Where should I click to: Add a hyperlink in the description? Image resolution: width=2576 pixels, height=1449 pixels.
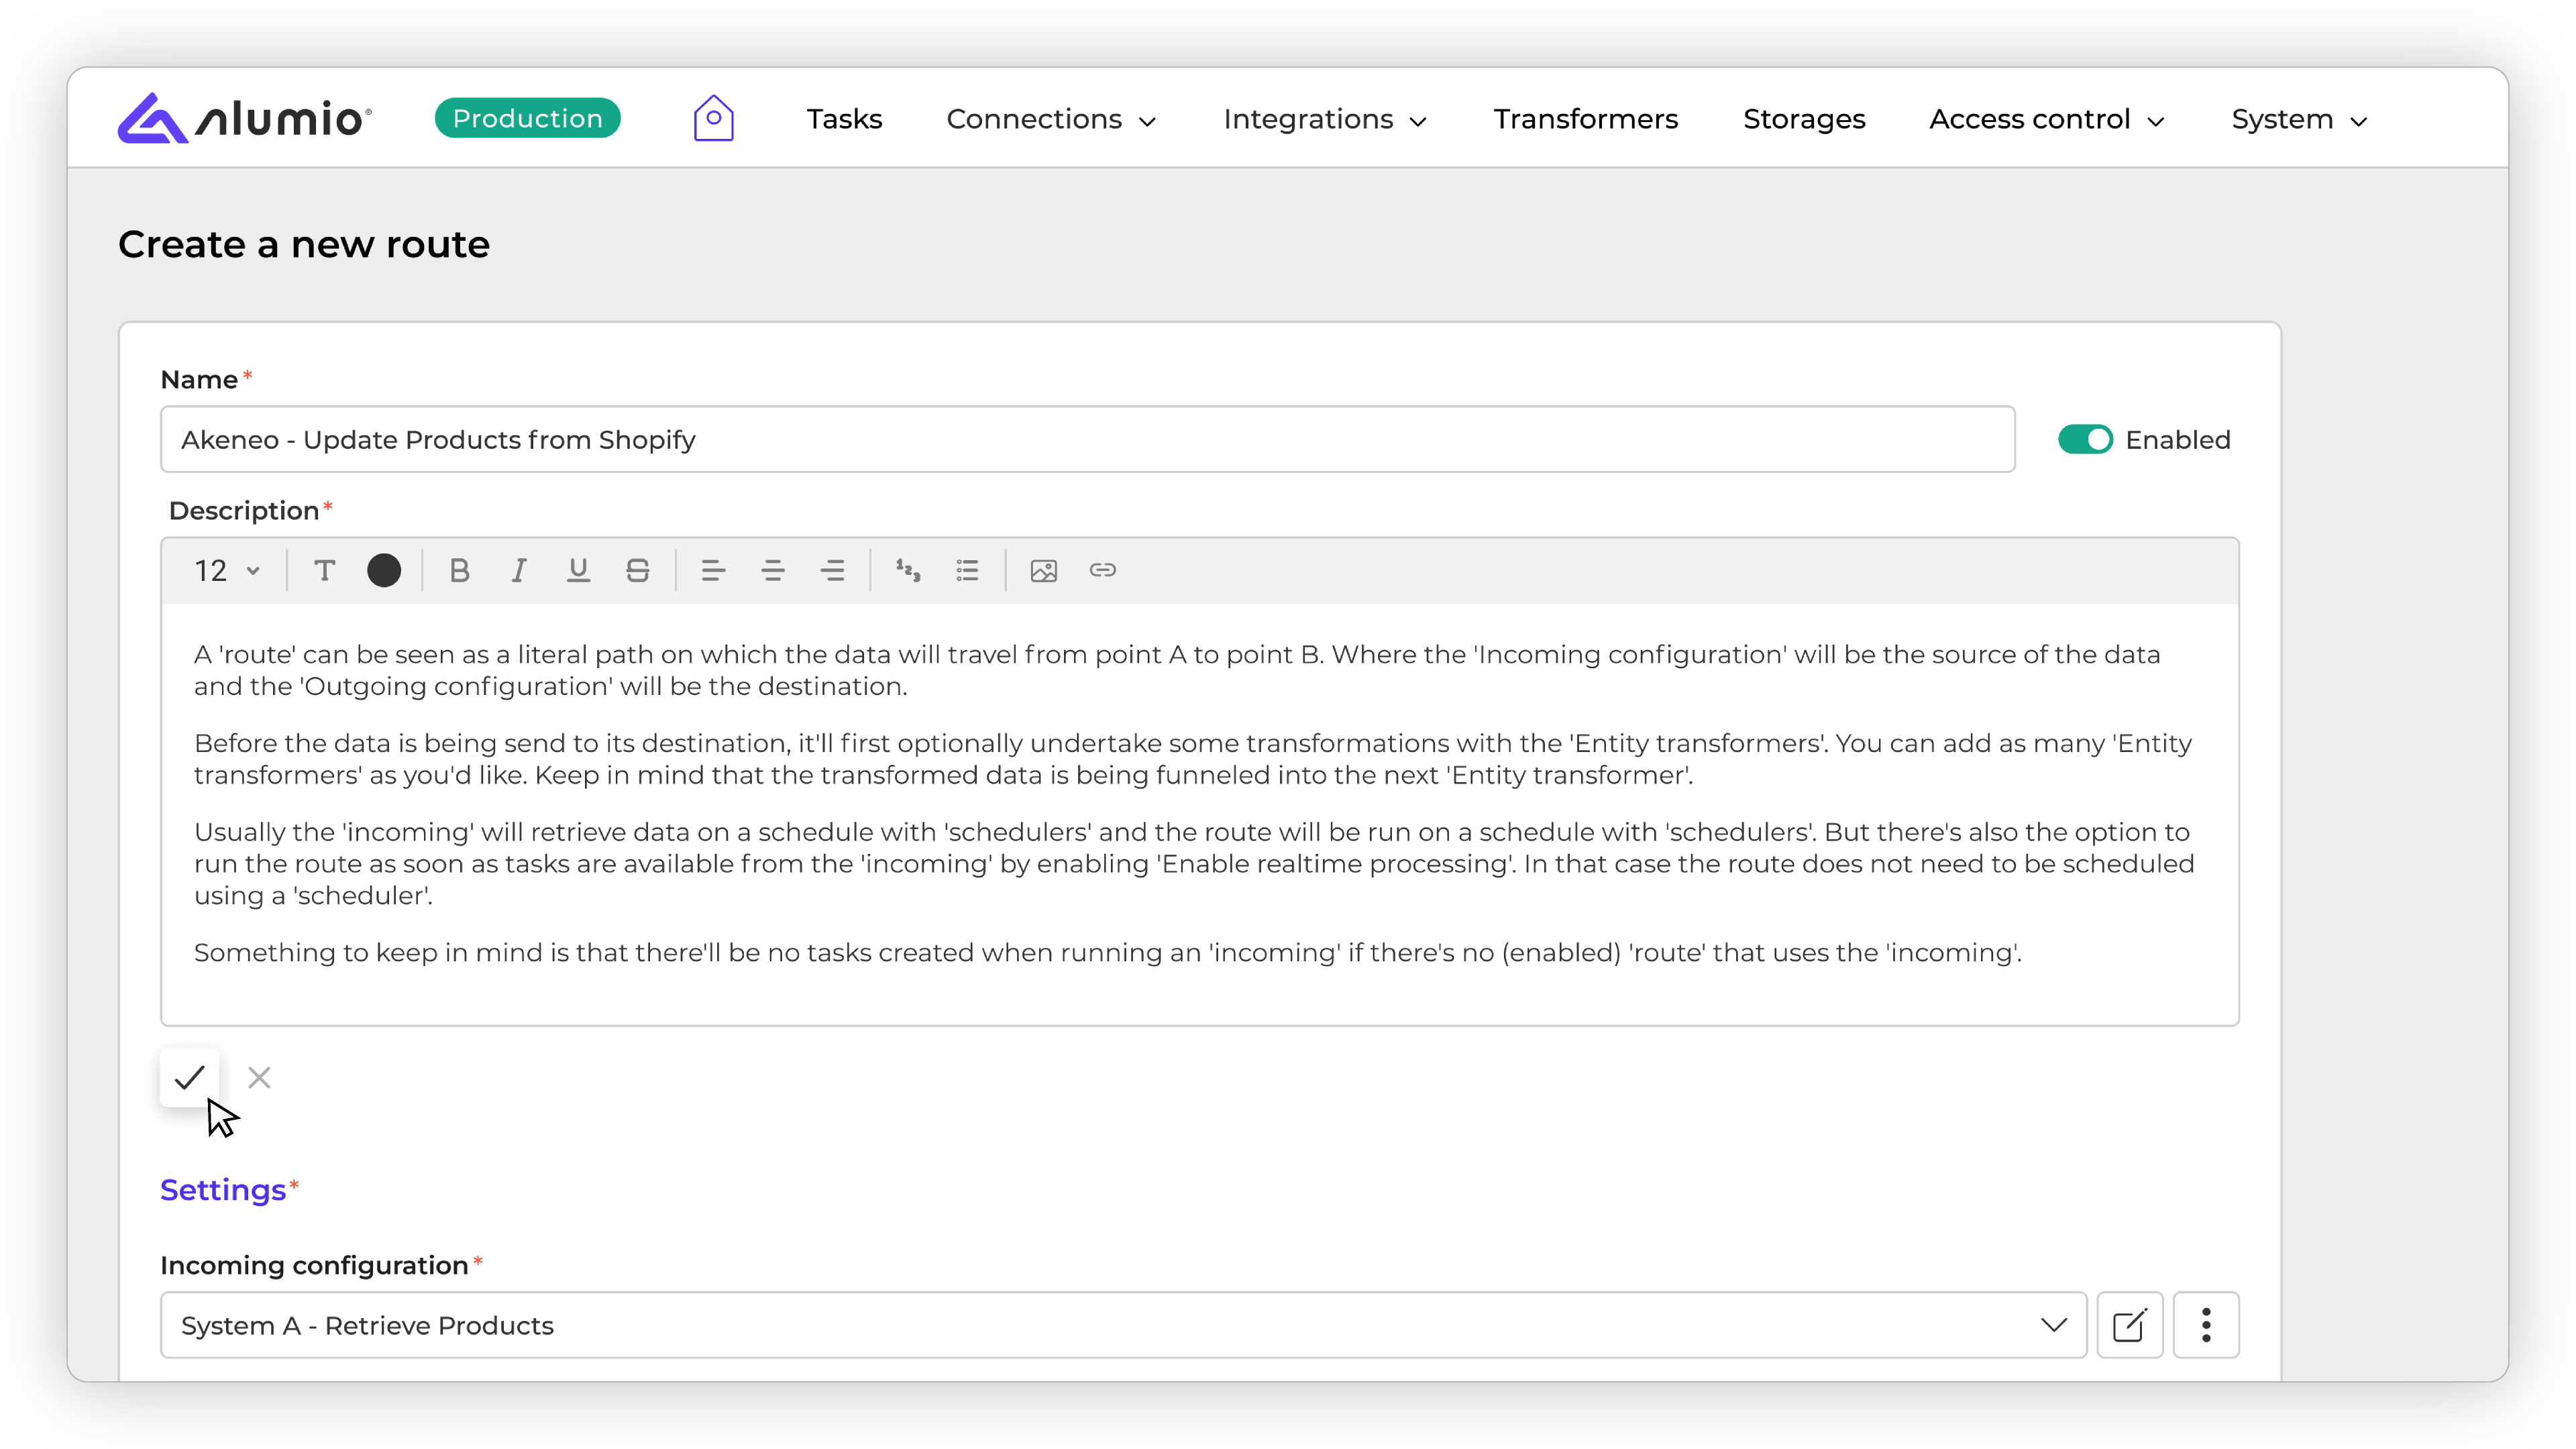coord(1102,570)
